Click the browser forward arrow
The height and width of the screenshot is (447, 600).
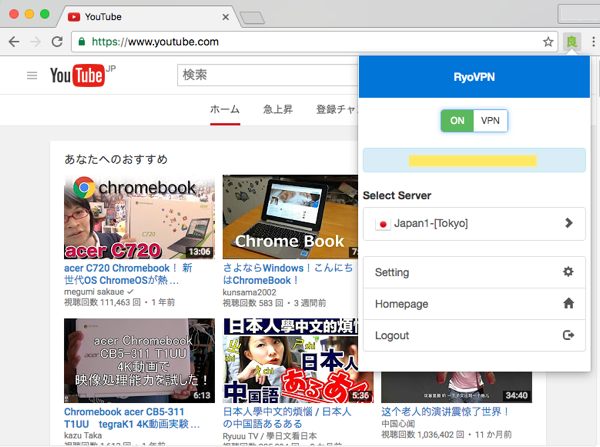pos(36,41)
